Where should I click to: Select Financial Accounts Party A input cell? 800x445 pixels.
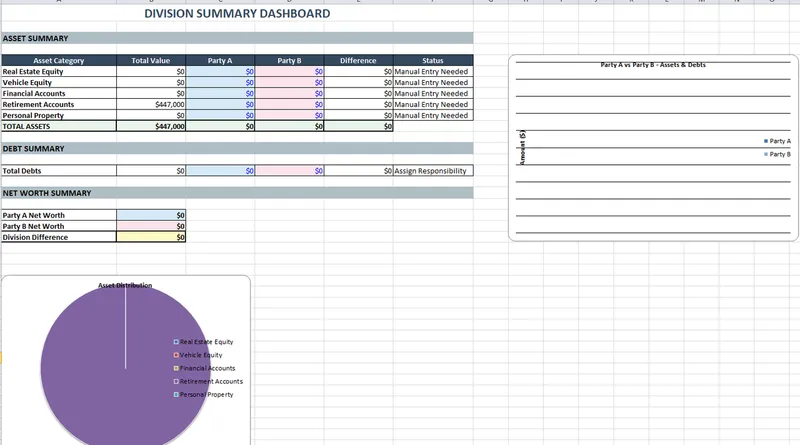point(220,93)
